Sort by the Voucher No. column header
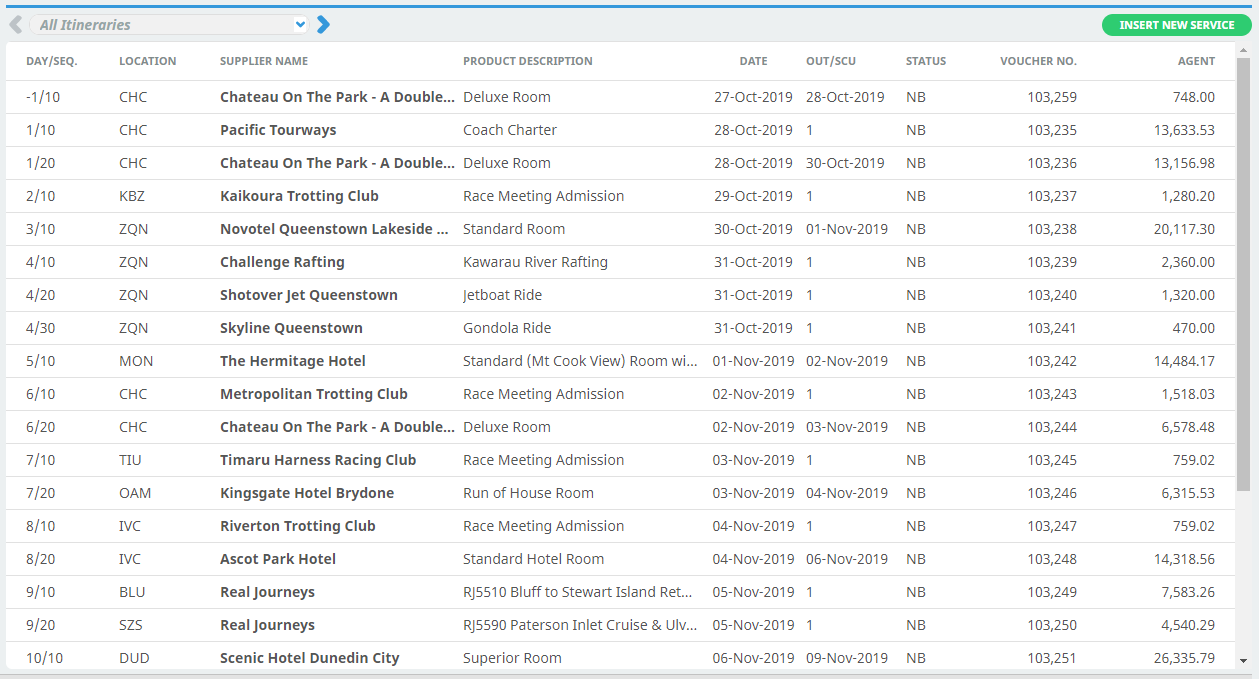 click(x=1038, y=61)
